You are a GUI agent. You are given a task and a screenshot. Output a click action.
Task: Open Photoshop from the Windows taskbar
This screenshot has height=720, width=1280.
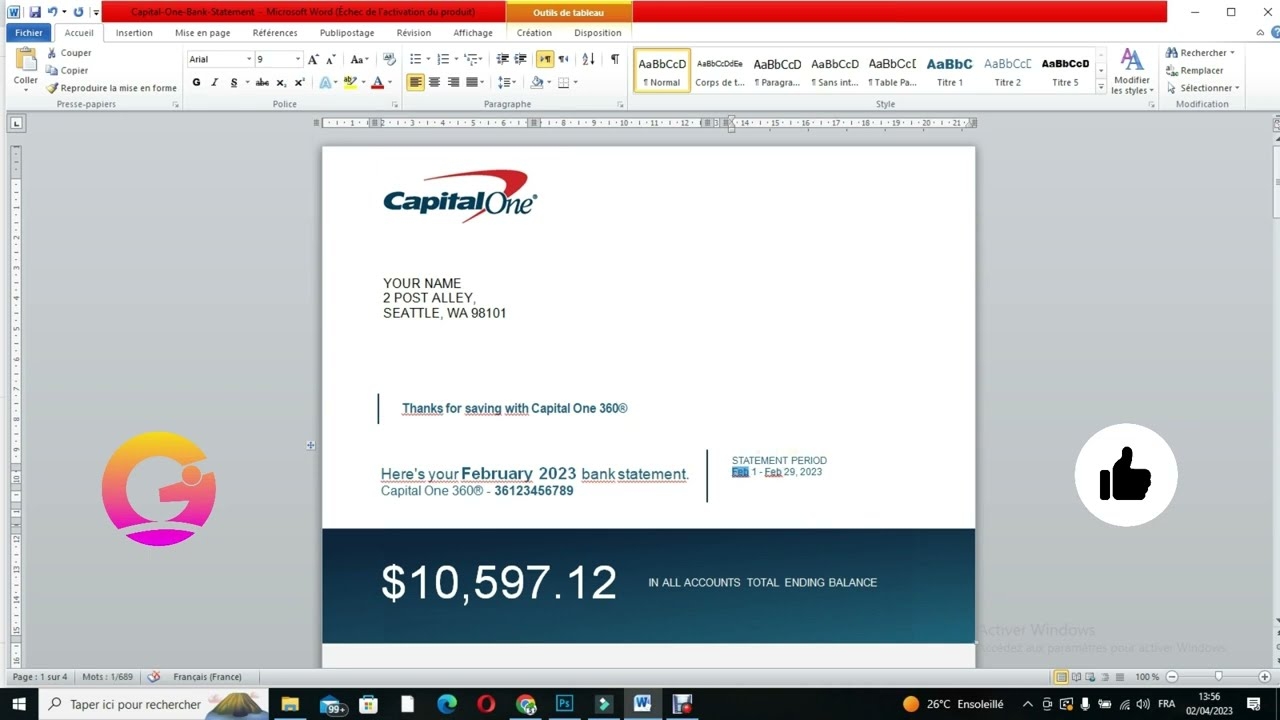coord(564,704)
